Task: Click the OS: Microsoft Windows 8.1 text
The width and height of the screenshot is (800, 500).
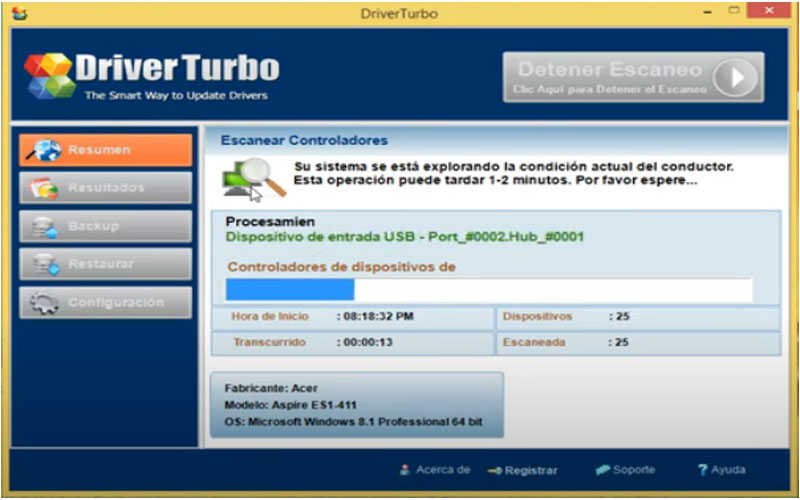Action: pyautogui.click(x=353, y=422)
